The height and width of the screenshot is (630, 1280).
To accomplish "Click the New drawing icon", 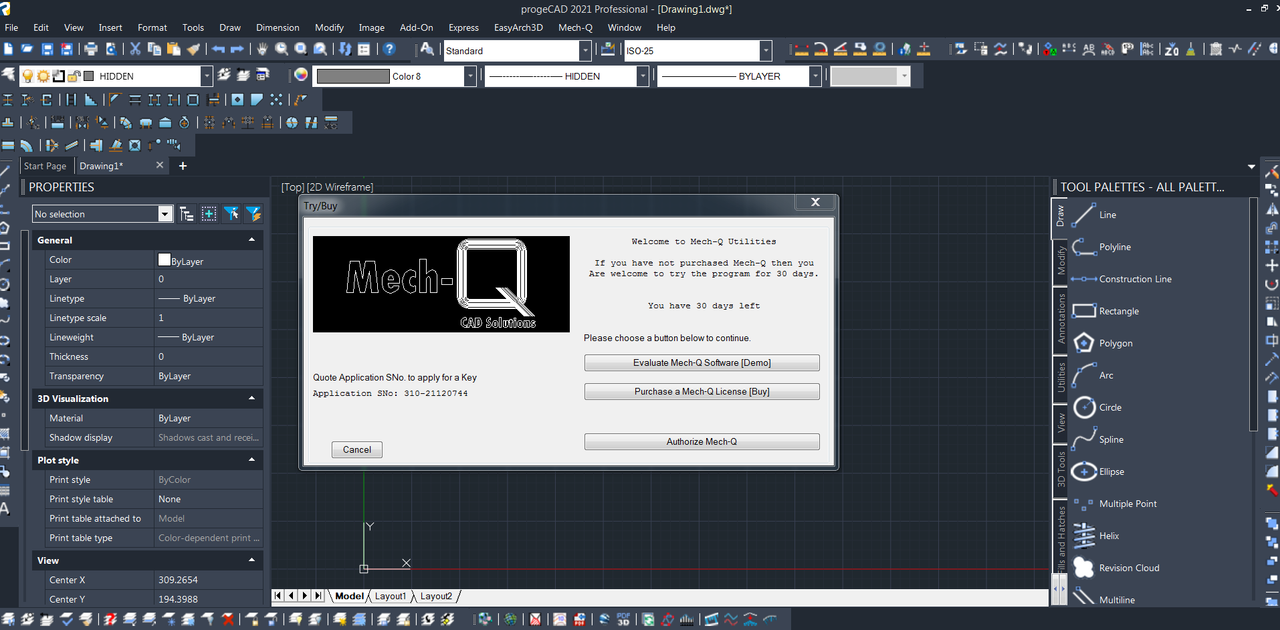I will (x=8, y=49).
